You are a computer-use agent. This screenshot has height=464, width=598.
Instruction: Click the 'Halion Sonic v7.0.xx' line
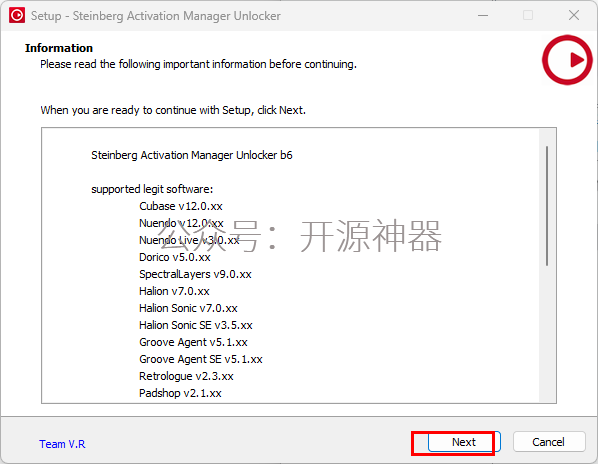188,308
